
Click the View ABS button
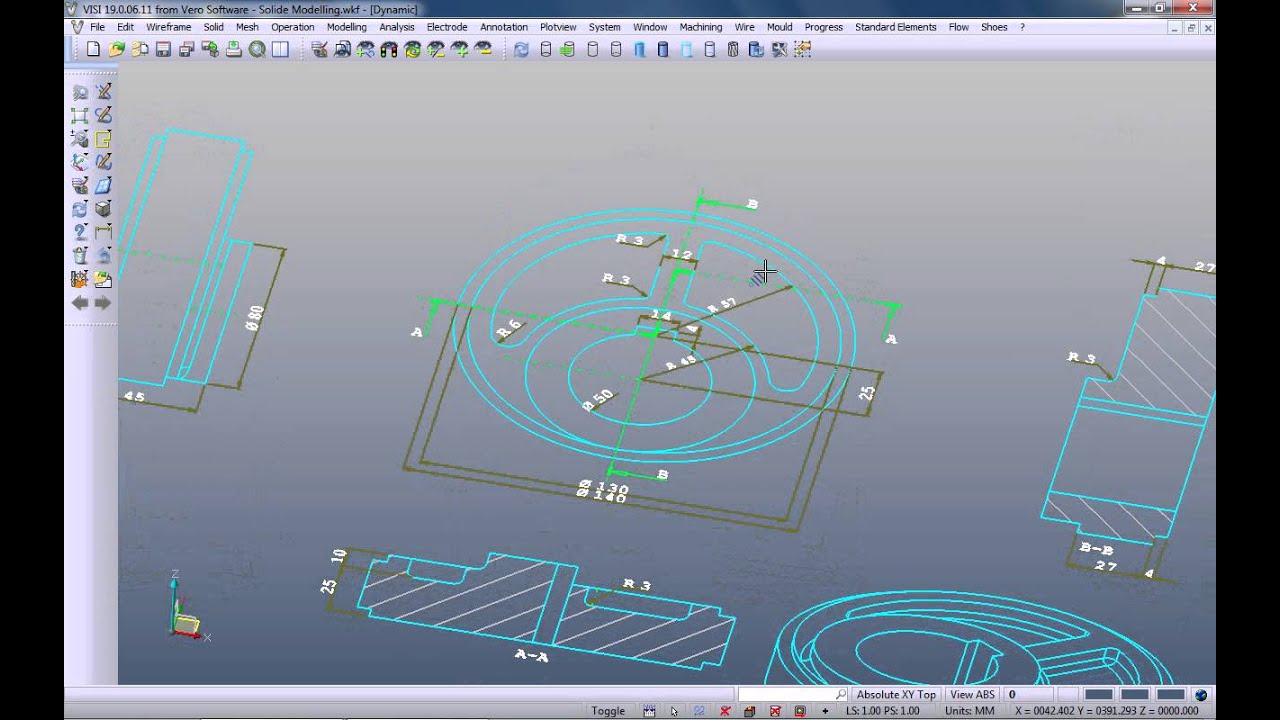[x=972, y=694]
